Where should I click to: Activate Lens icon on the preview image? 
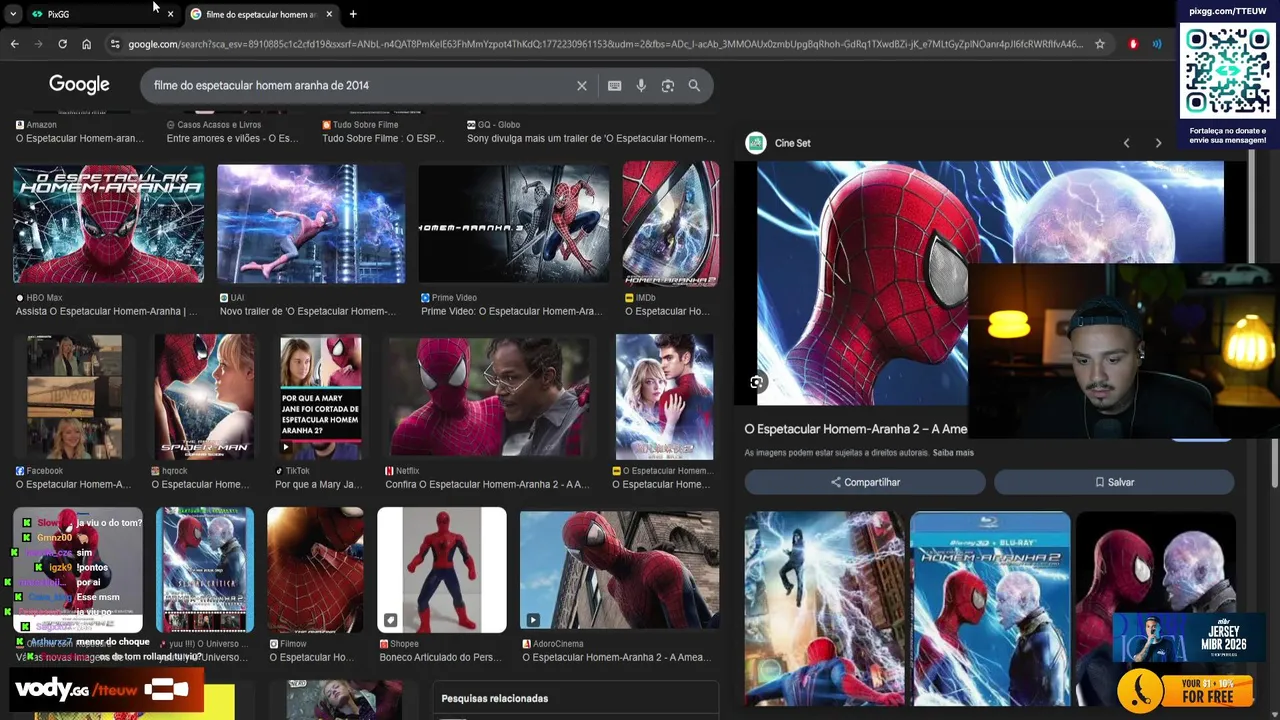pyautogui.click(x=757, y=382)
